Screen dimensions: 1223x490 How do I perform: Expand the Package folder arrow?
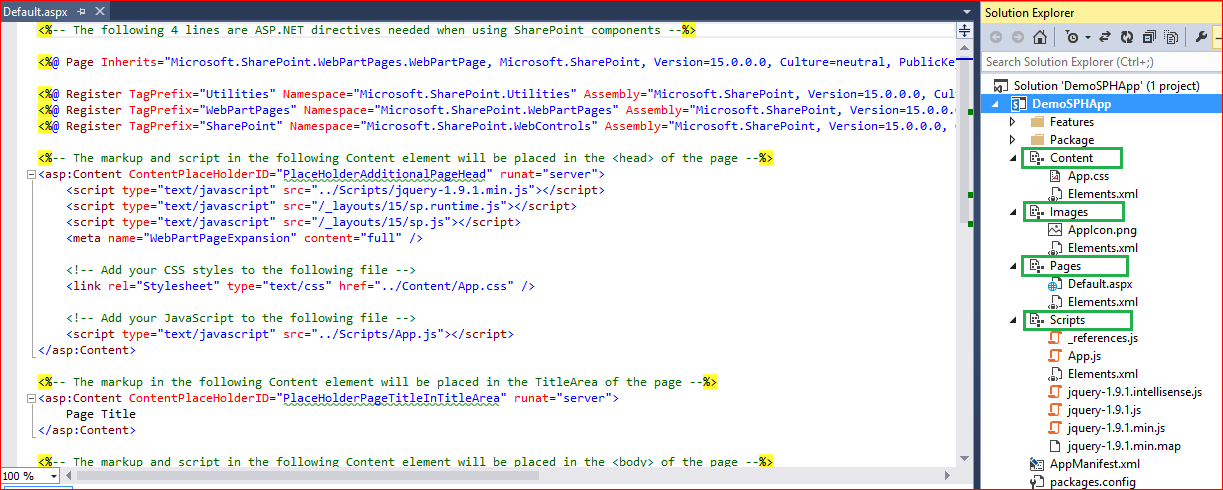click(1012, 140)
